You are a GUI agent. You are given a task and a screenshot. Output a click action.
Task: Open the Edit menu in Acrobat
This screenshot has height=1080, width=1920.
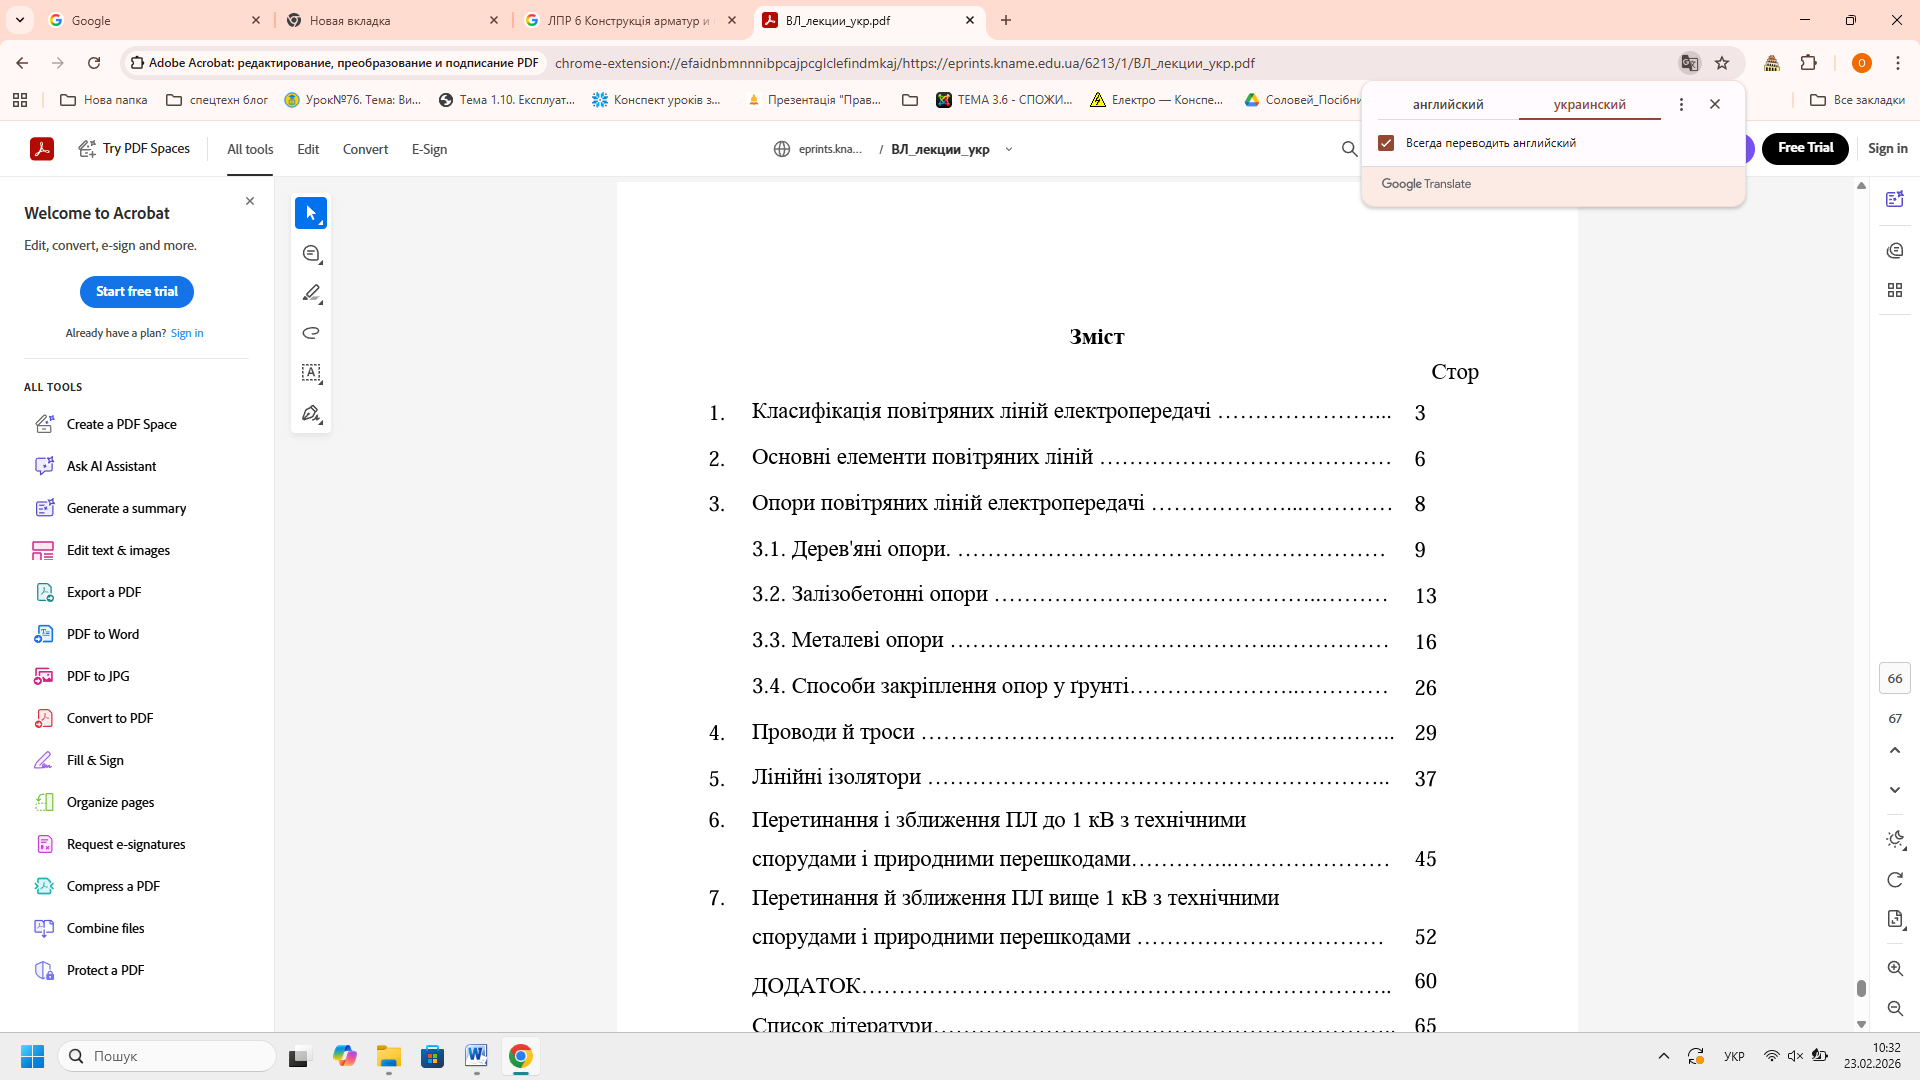click(x=308, y=149)
